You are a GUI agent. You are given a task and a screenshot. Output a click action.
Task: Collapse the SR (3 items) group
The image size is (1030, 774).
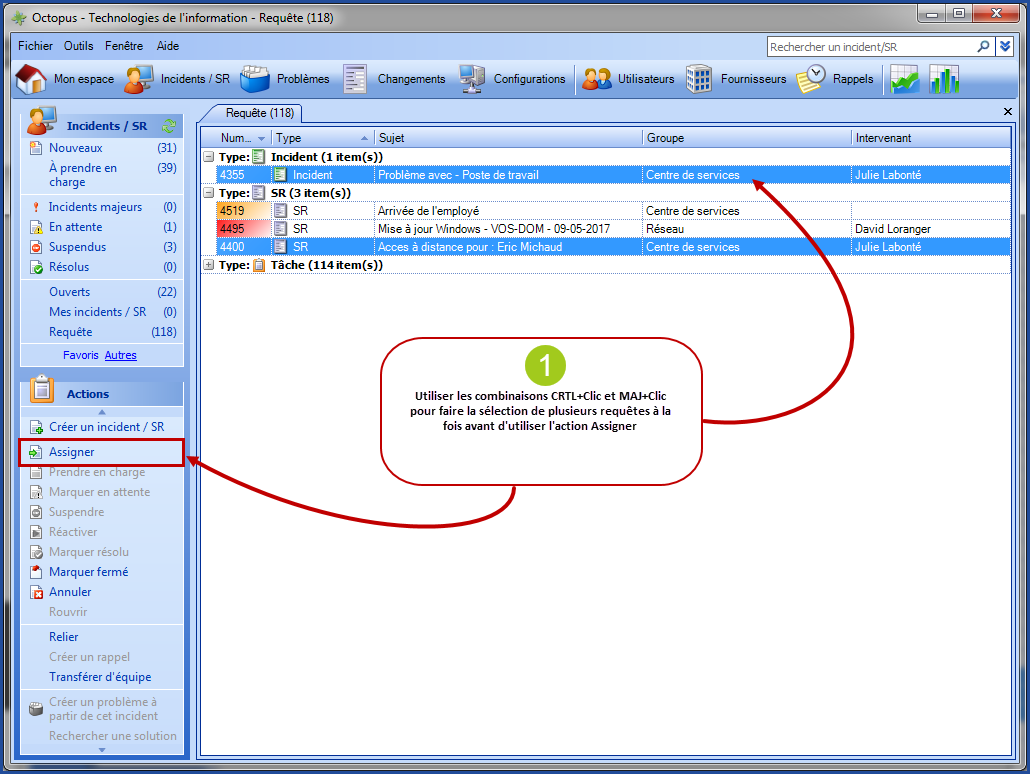[209, 192]
